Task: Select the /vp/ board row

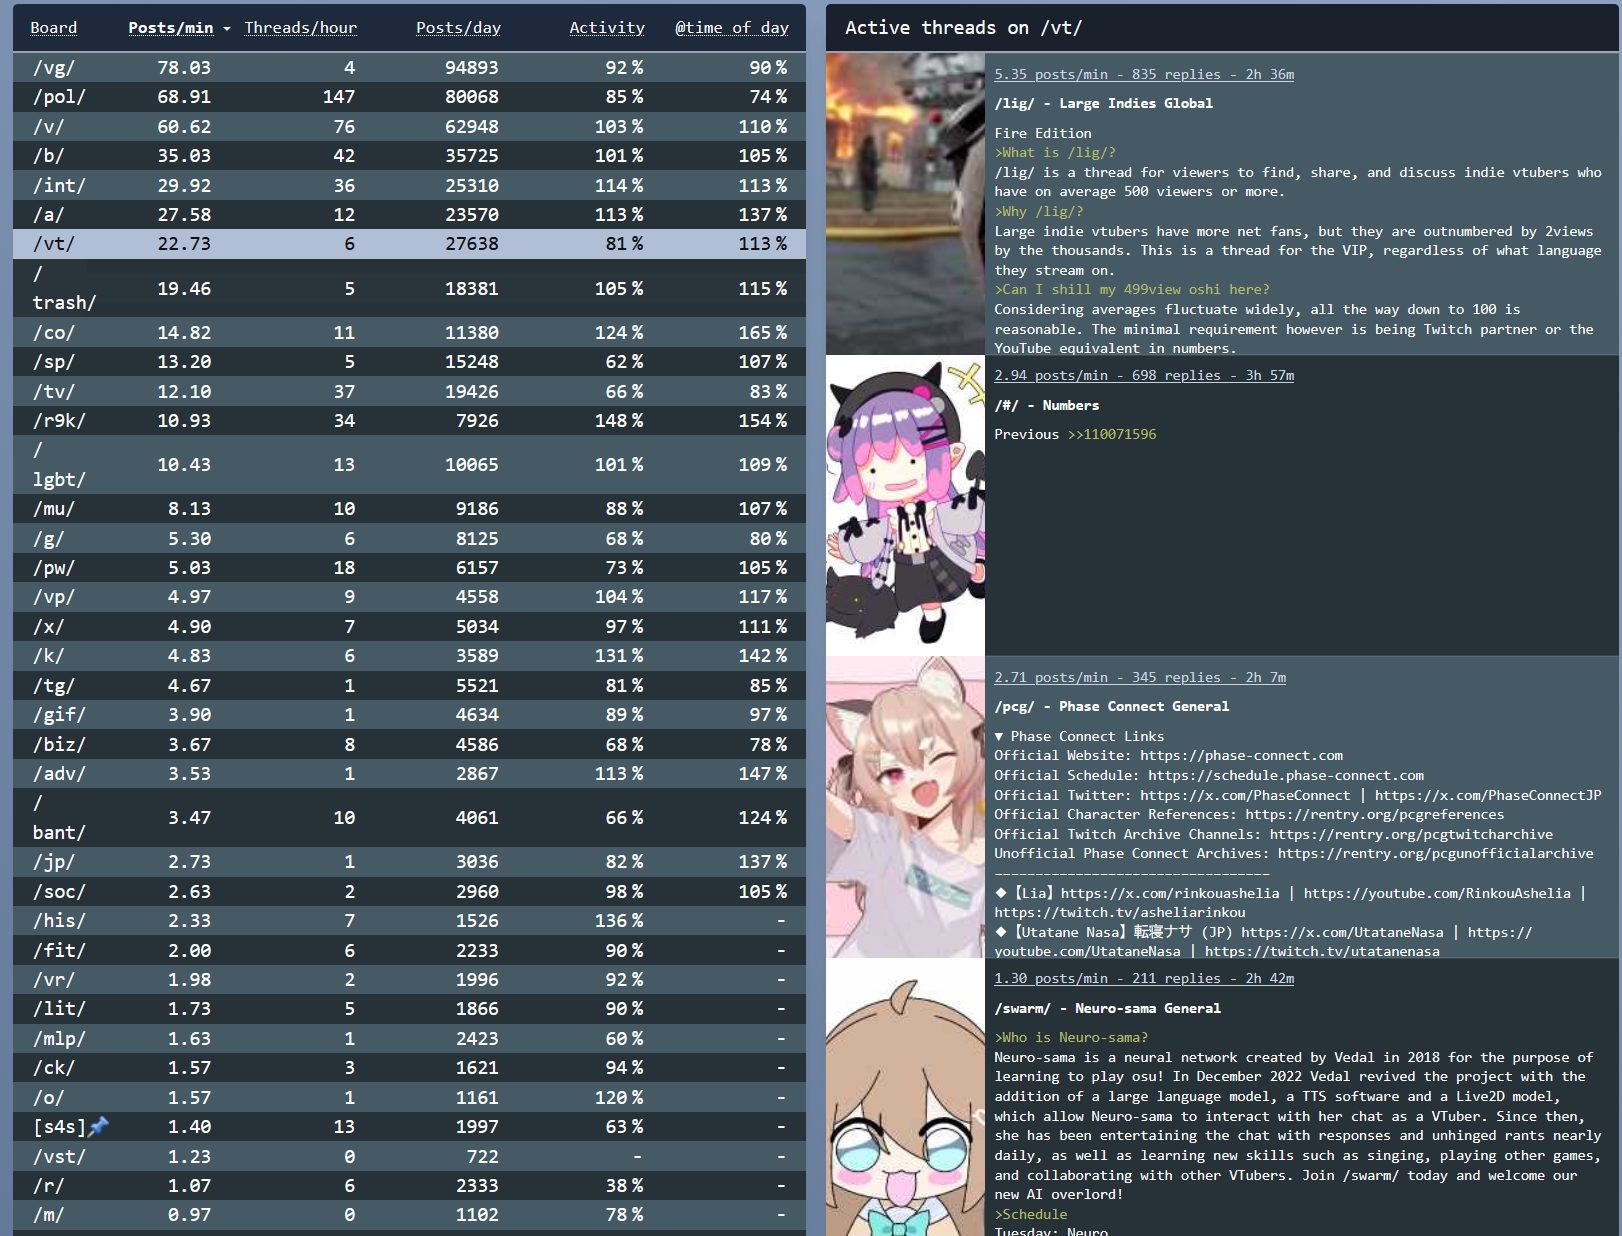Action: [409, 597]
